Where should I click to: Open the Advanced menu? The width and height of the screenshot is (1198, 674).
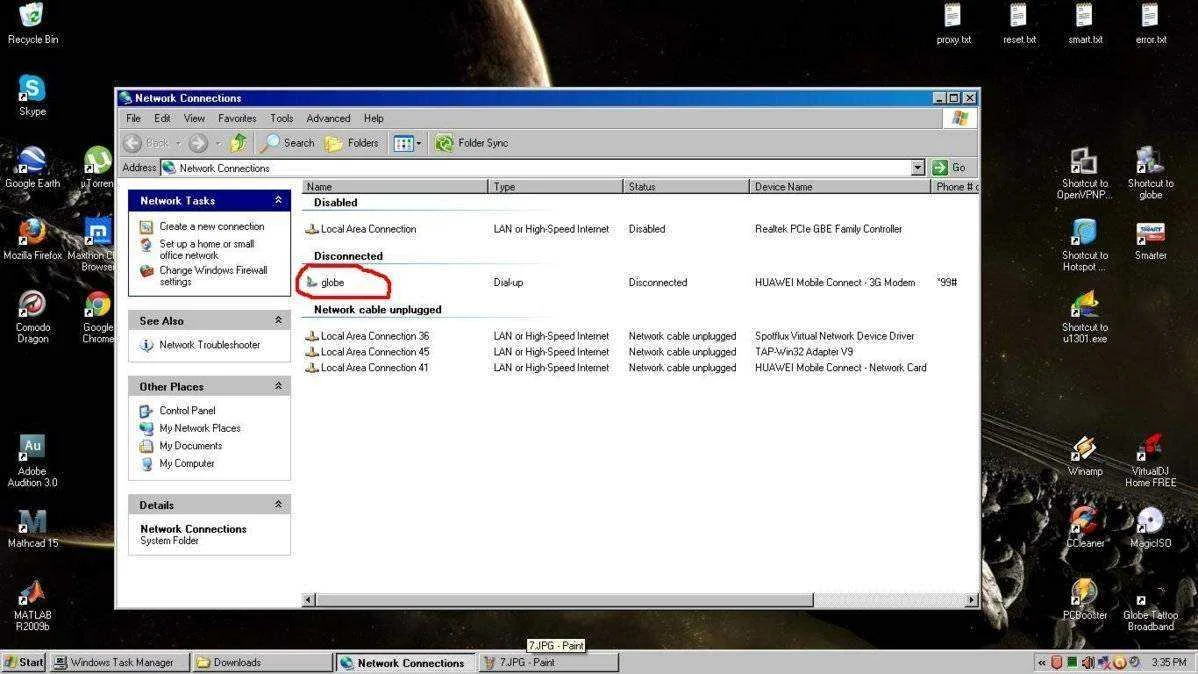[328, 118]
